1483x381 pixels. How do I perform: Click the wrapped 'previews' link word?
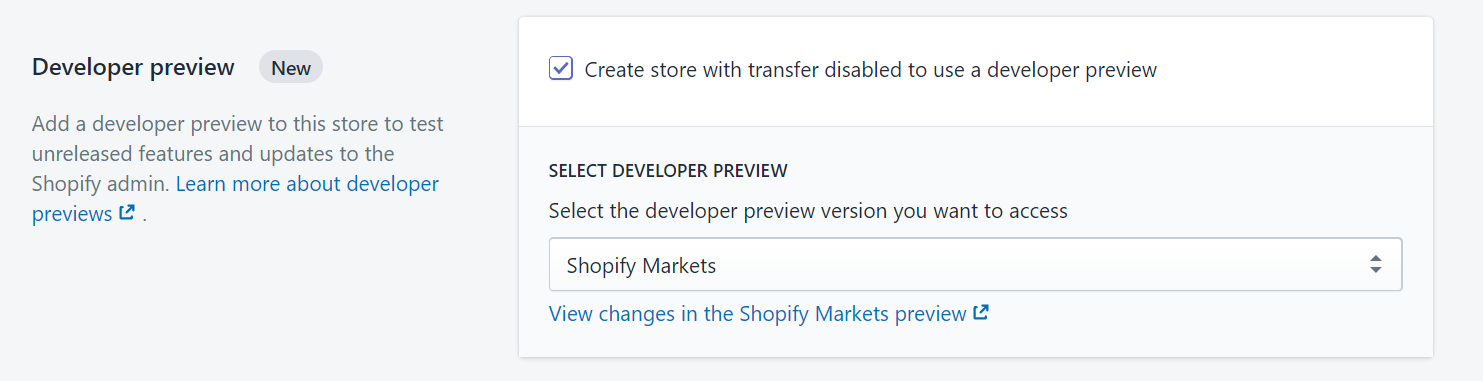click(x=72, y=214)
